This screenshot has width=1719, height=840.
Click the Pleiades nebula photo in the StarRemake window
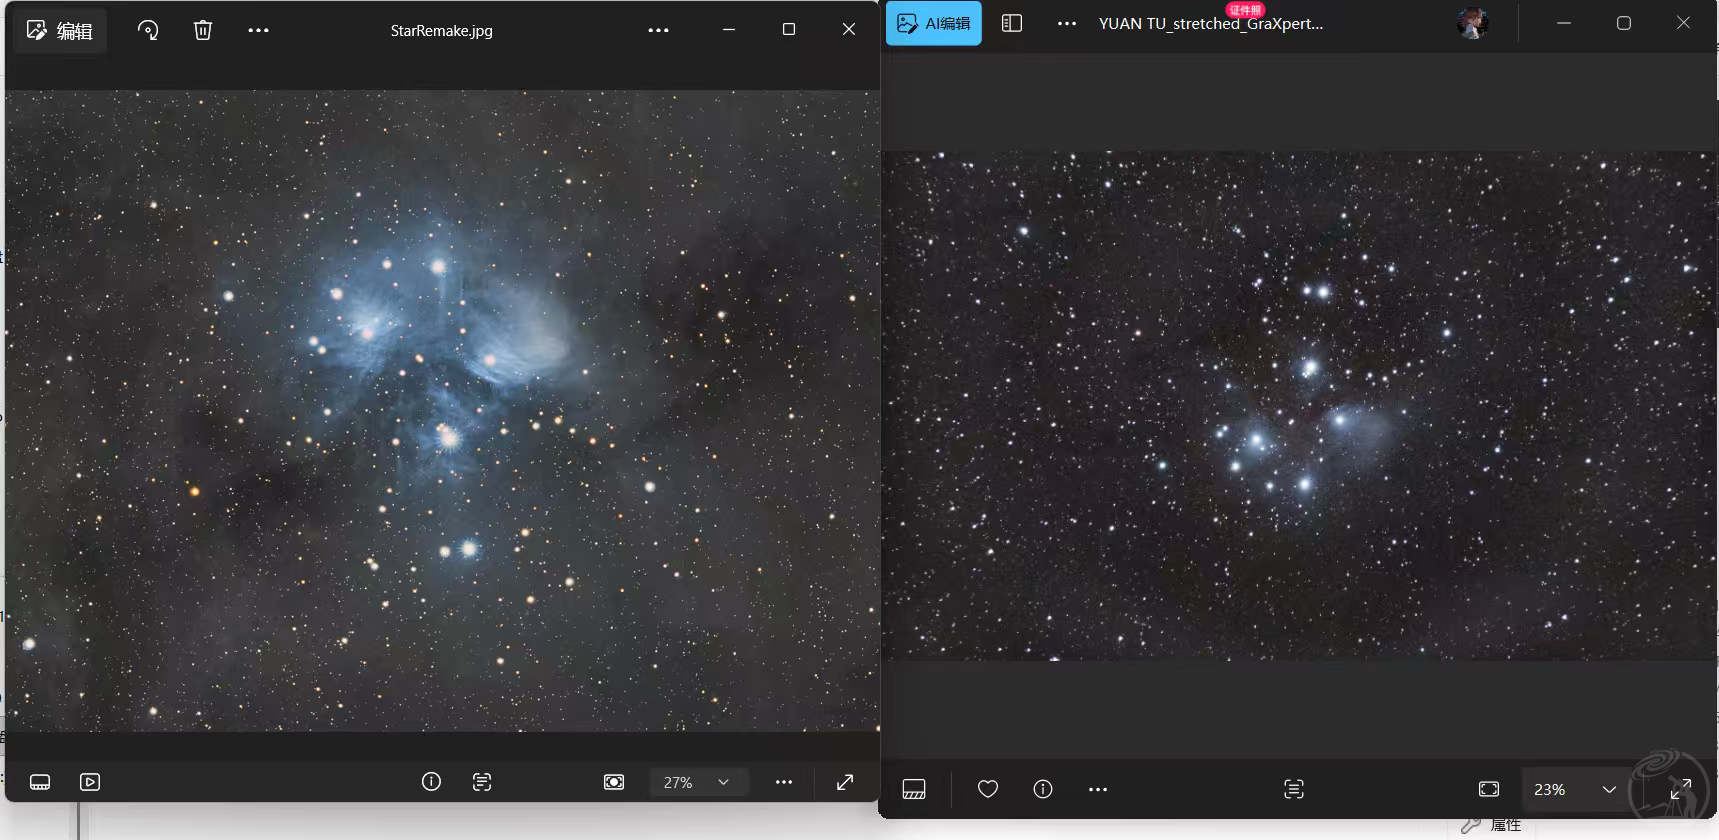coord(442,411)
